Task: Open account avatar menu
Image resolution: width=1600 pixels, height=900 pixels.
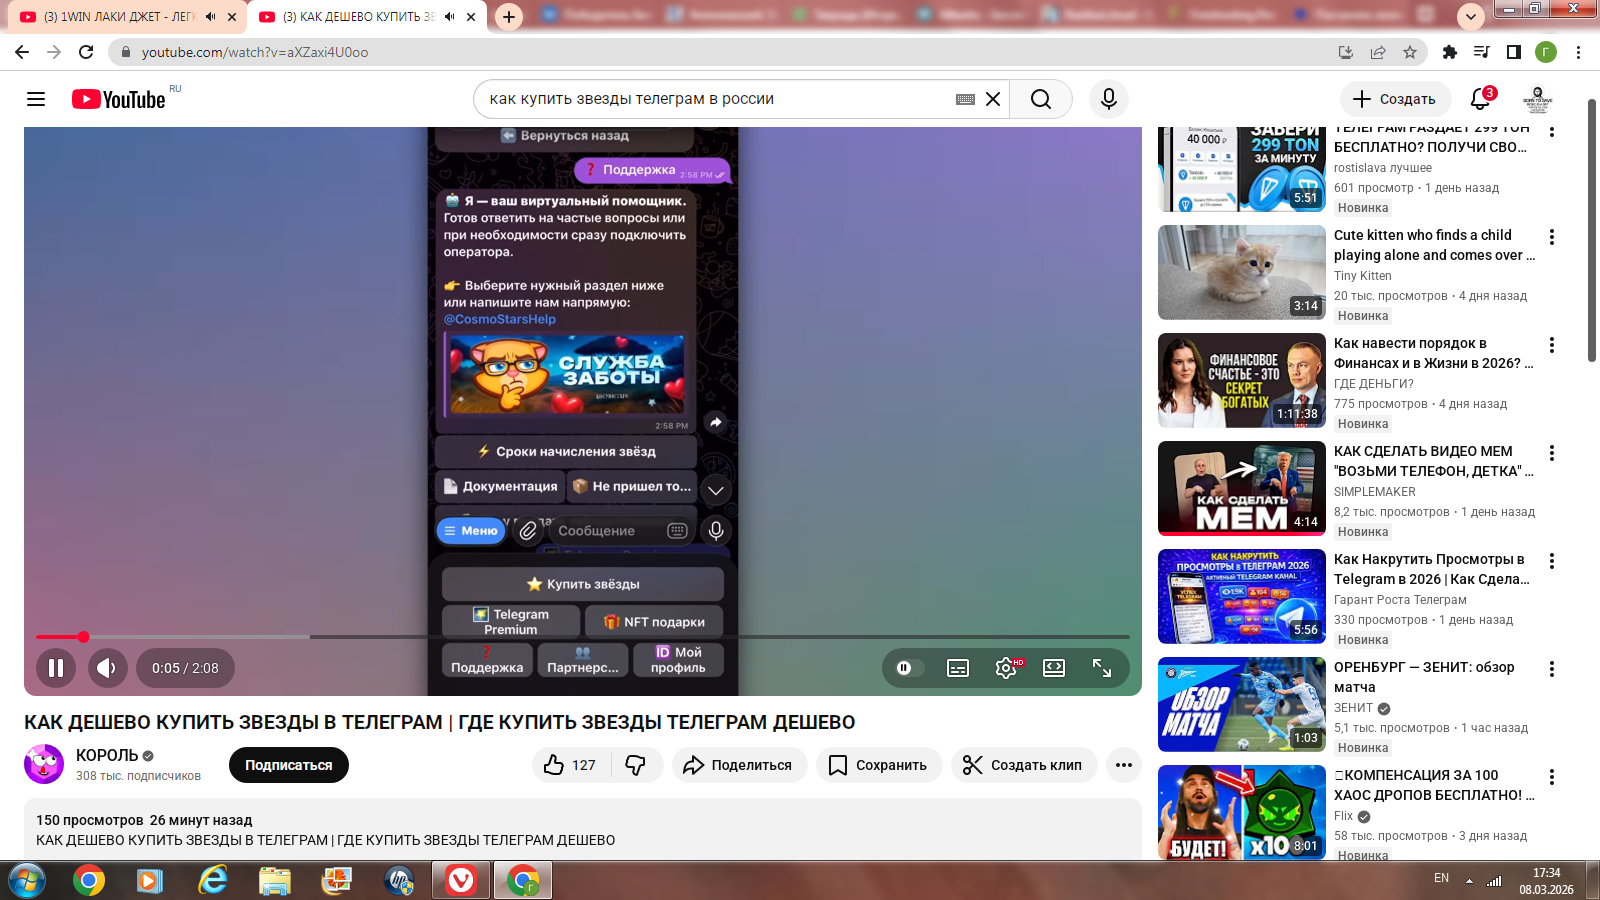Action: point(1538,99)
